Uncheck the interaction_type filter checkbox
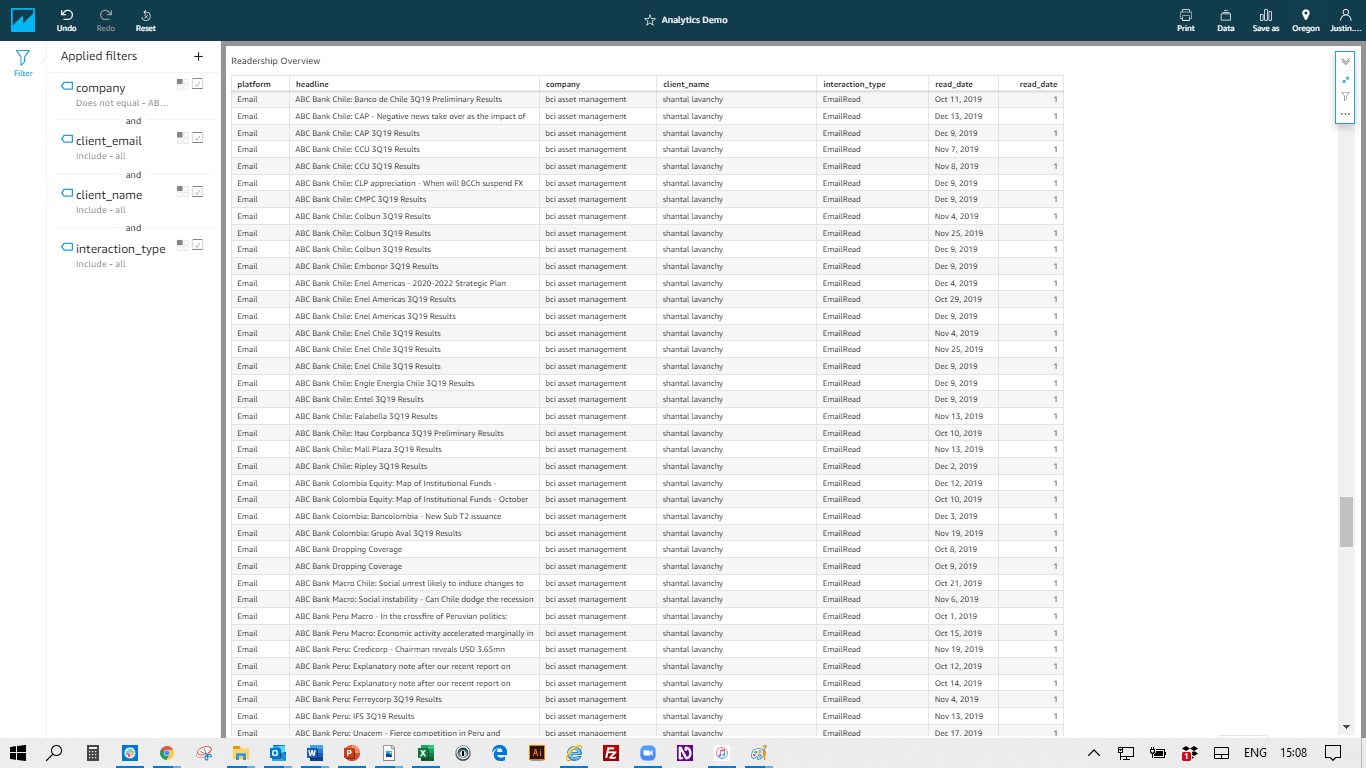The image size is (1366, 768). (198, 245)
